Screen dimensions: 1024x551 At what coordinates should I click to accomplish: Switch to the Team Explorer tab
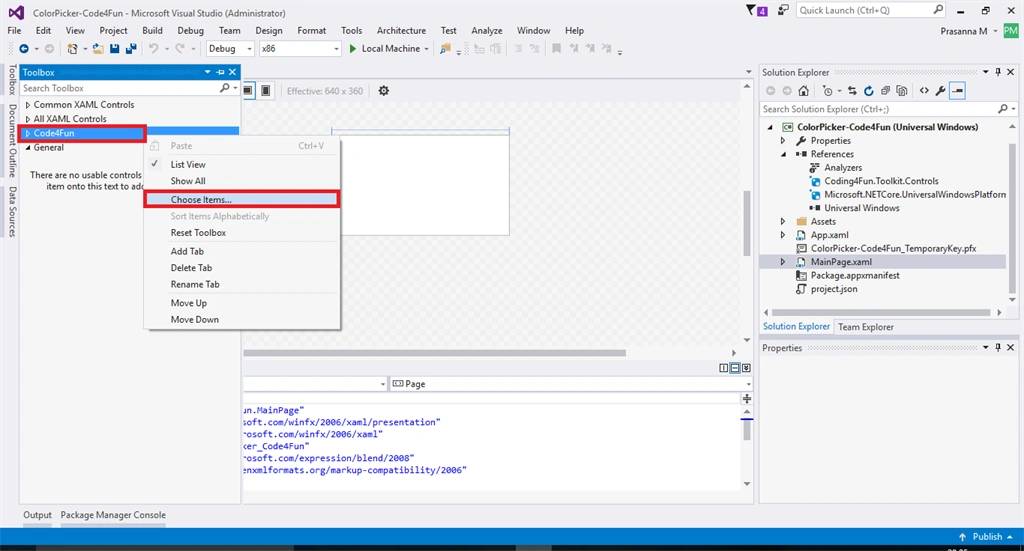tap(865, 326)
